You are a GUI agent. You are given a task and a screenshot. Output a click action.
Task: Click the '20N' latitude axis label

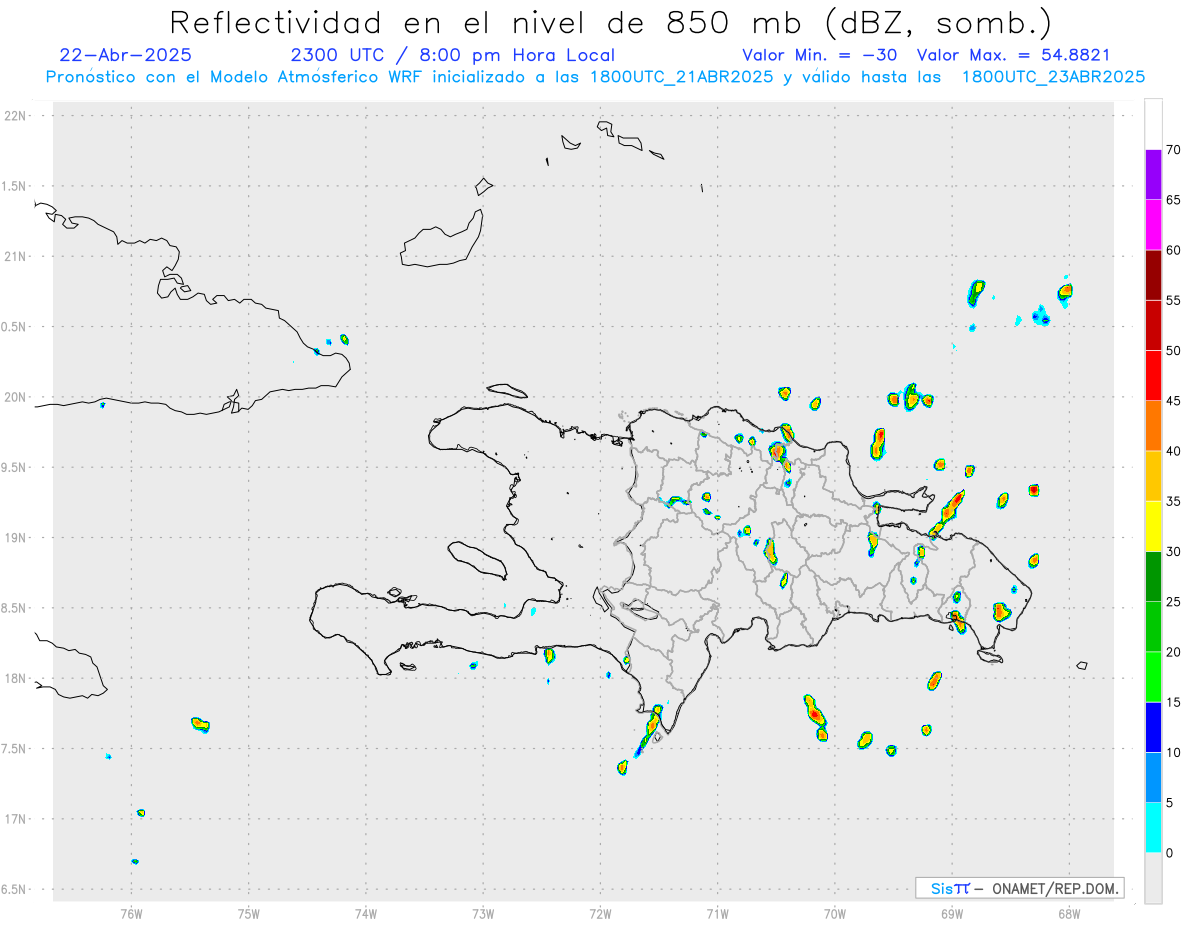coord(16,397)
